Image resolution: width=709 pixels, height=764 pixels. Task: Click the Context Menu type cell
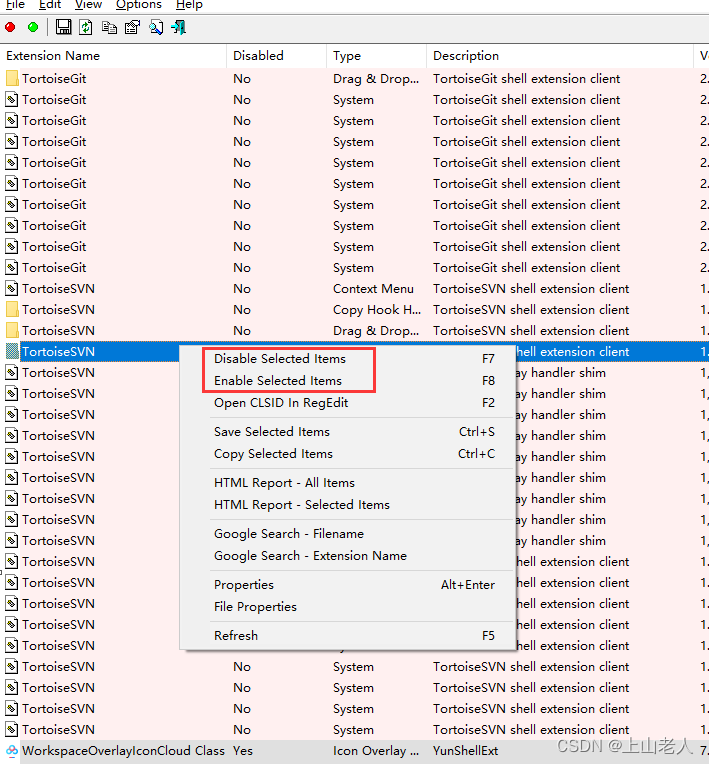coord(373,288)
